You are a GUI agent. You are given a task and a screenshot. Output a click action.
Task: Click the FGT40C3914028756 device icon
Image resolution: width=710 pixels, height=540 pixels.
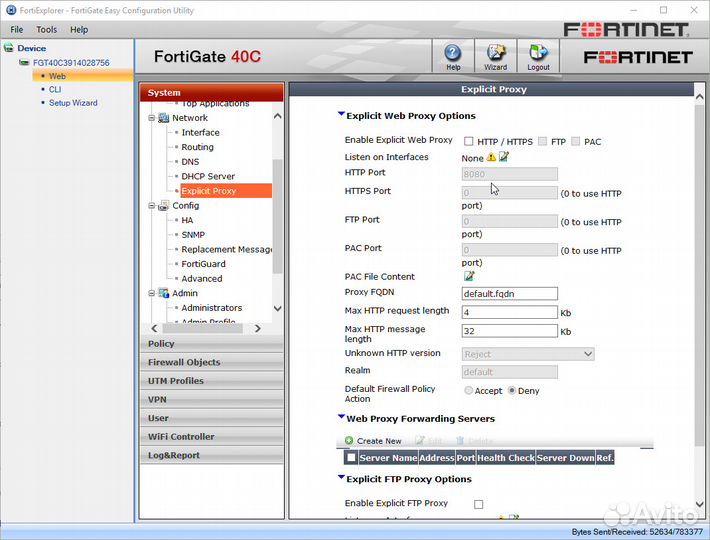pyautogui.click(x=24, y=62)
